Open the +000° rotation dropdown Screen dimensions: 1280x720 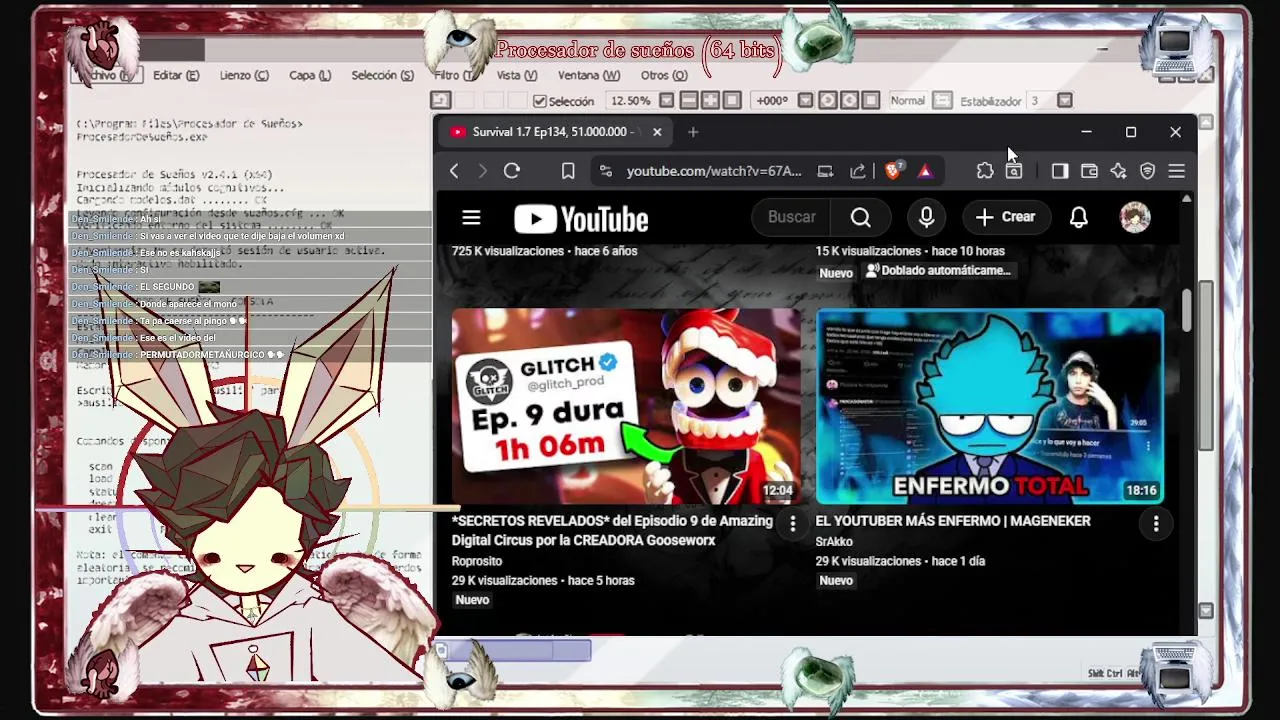[x=805, y=101]
